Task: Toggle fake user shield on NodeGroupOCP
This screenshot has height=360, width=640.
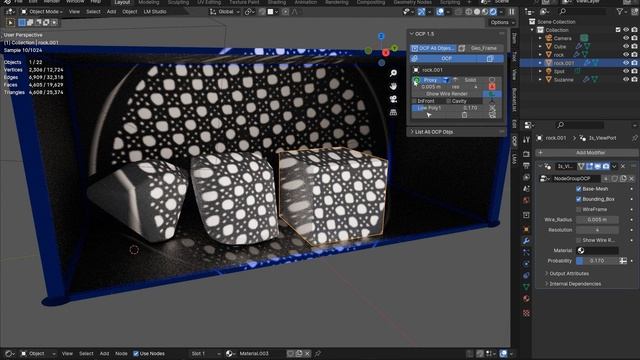Action: [615, 178]
